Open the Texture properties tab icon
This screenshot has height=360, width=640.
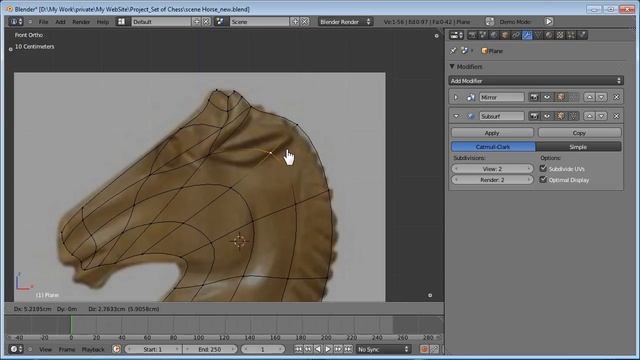pos(560,35)
